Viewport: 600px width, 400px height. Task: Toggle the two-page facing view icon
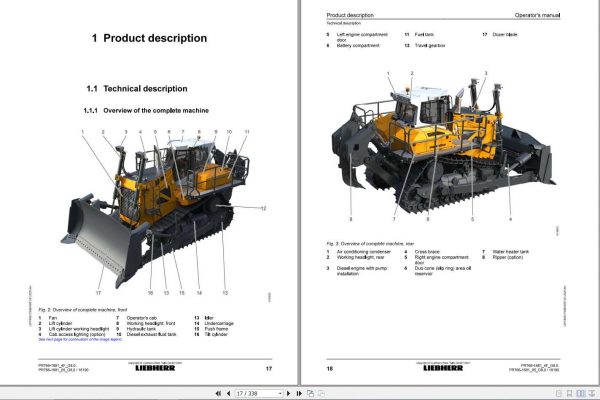point(580,393)
